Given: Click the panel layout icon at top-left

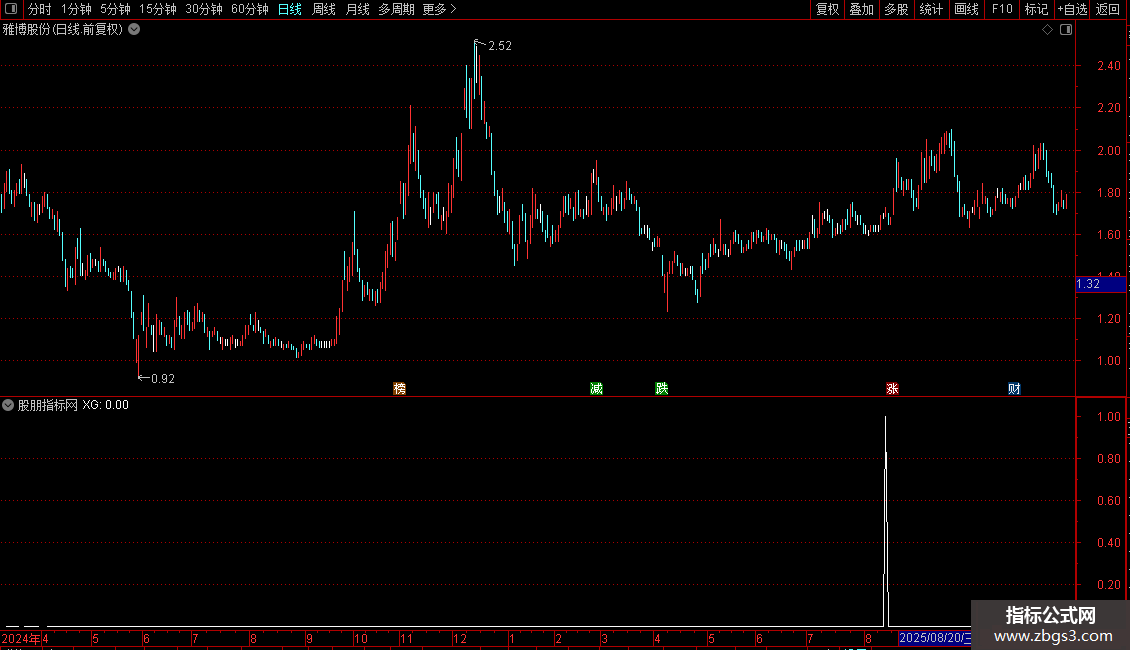Looking at the screenshot, I should click(11, 9).
